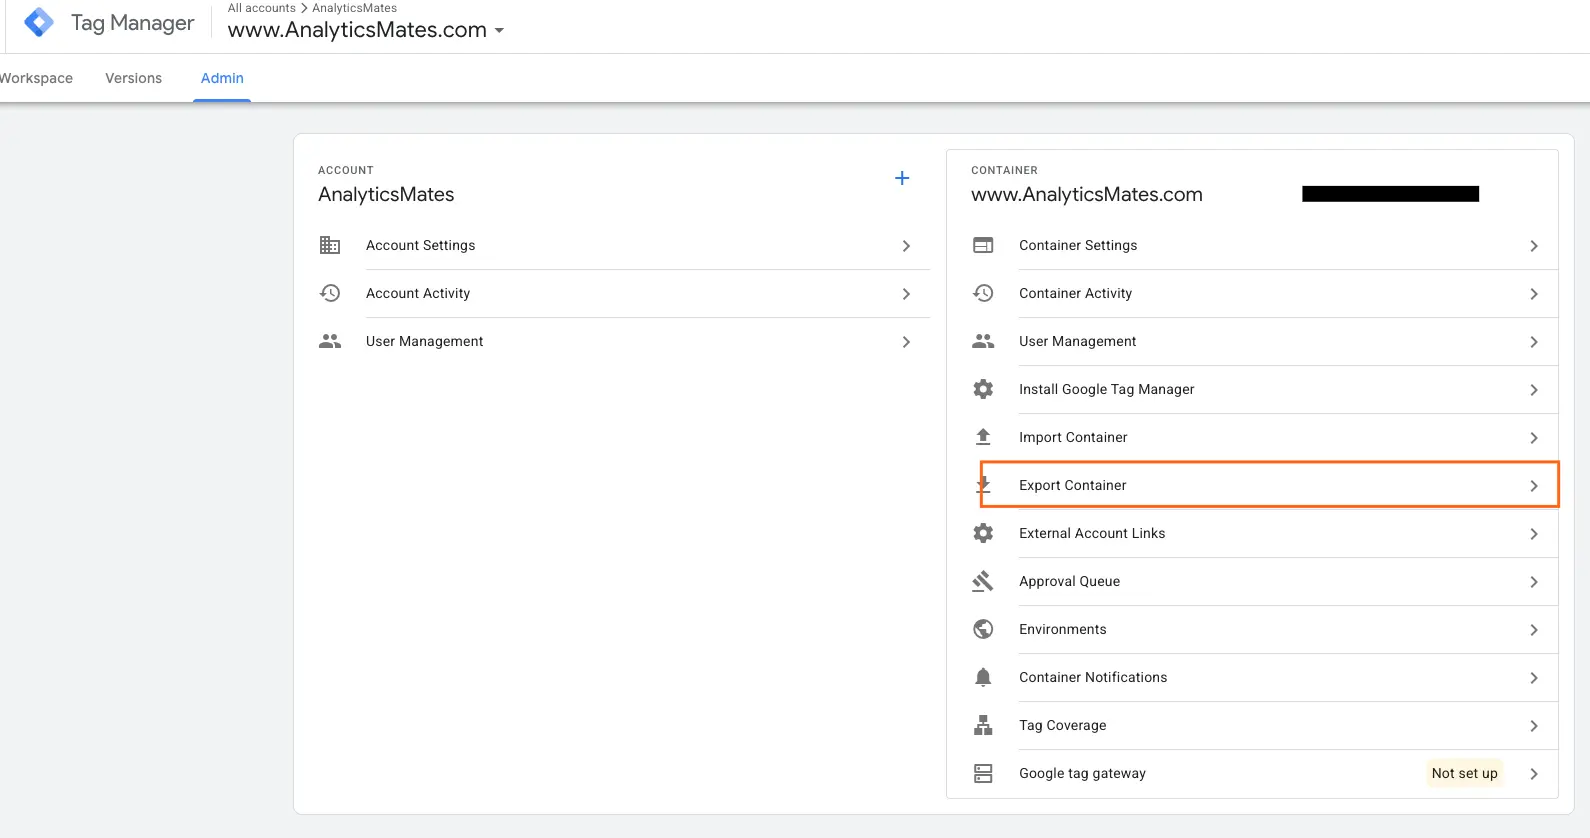Click the Approval Queue gavel icon
The width and height of the screenshot is (1590, 838).
(x=983, y=581)
